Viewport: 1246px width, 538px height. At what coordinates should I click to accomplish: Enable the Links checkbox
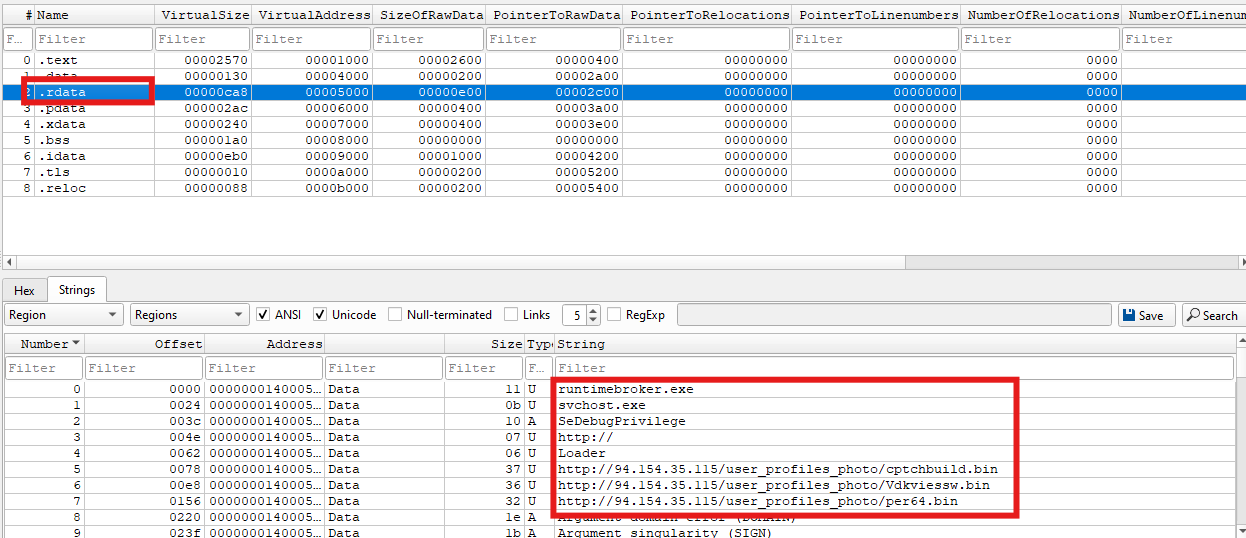click(511, 315)
